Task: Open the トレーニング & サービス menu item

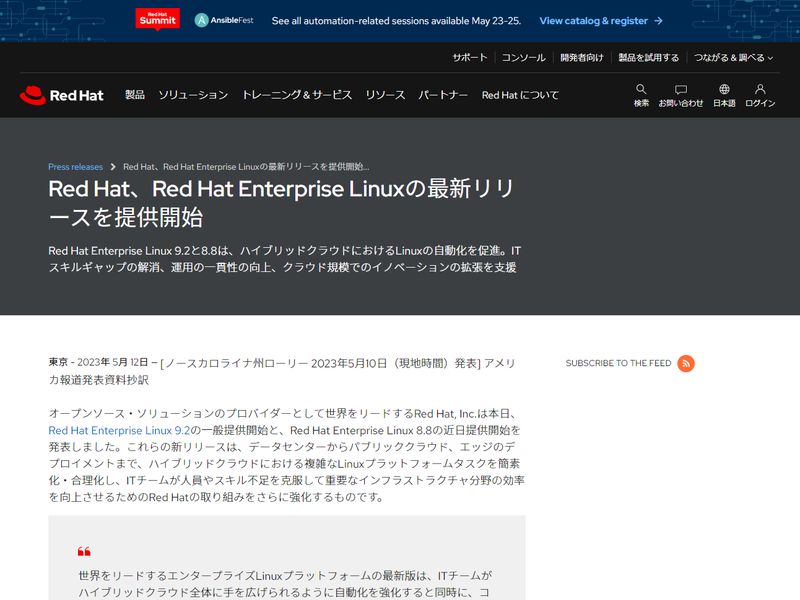Action: tap(296, 95)
